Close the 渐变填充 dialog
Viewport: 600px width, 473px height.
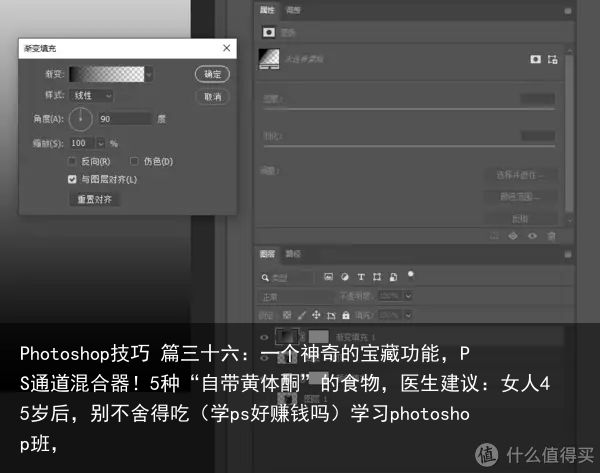[227, 48]
